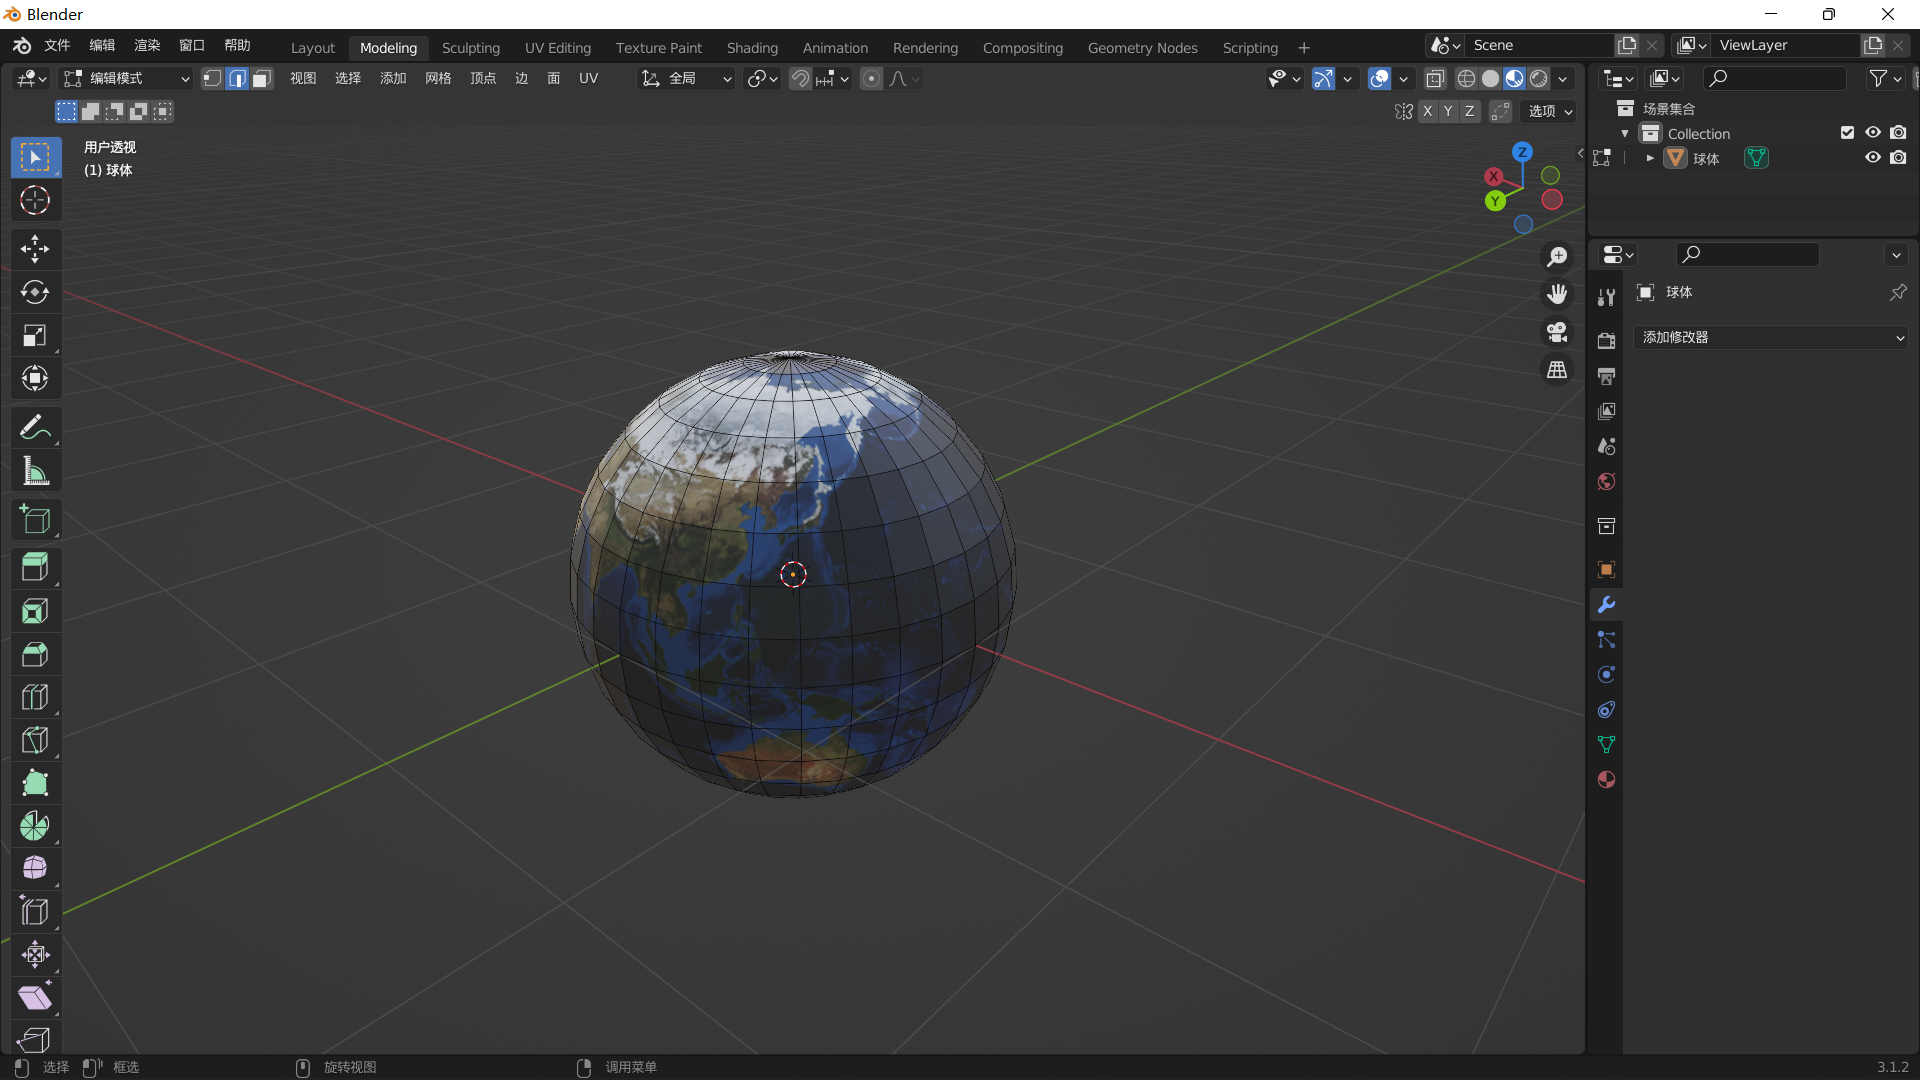The height and width of the screenshot is (1080, 1920).
Task: Select the Move tool in left toolbar
Action: pos(35,249)
